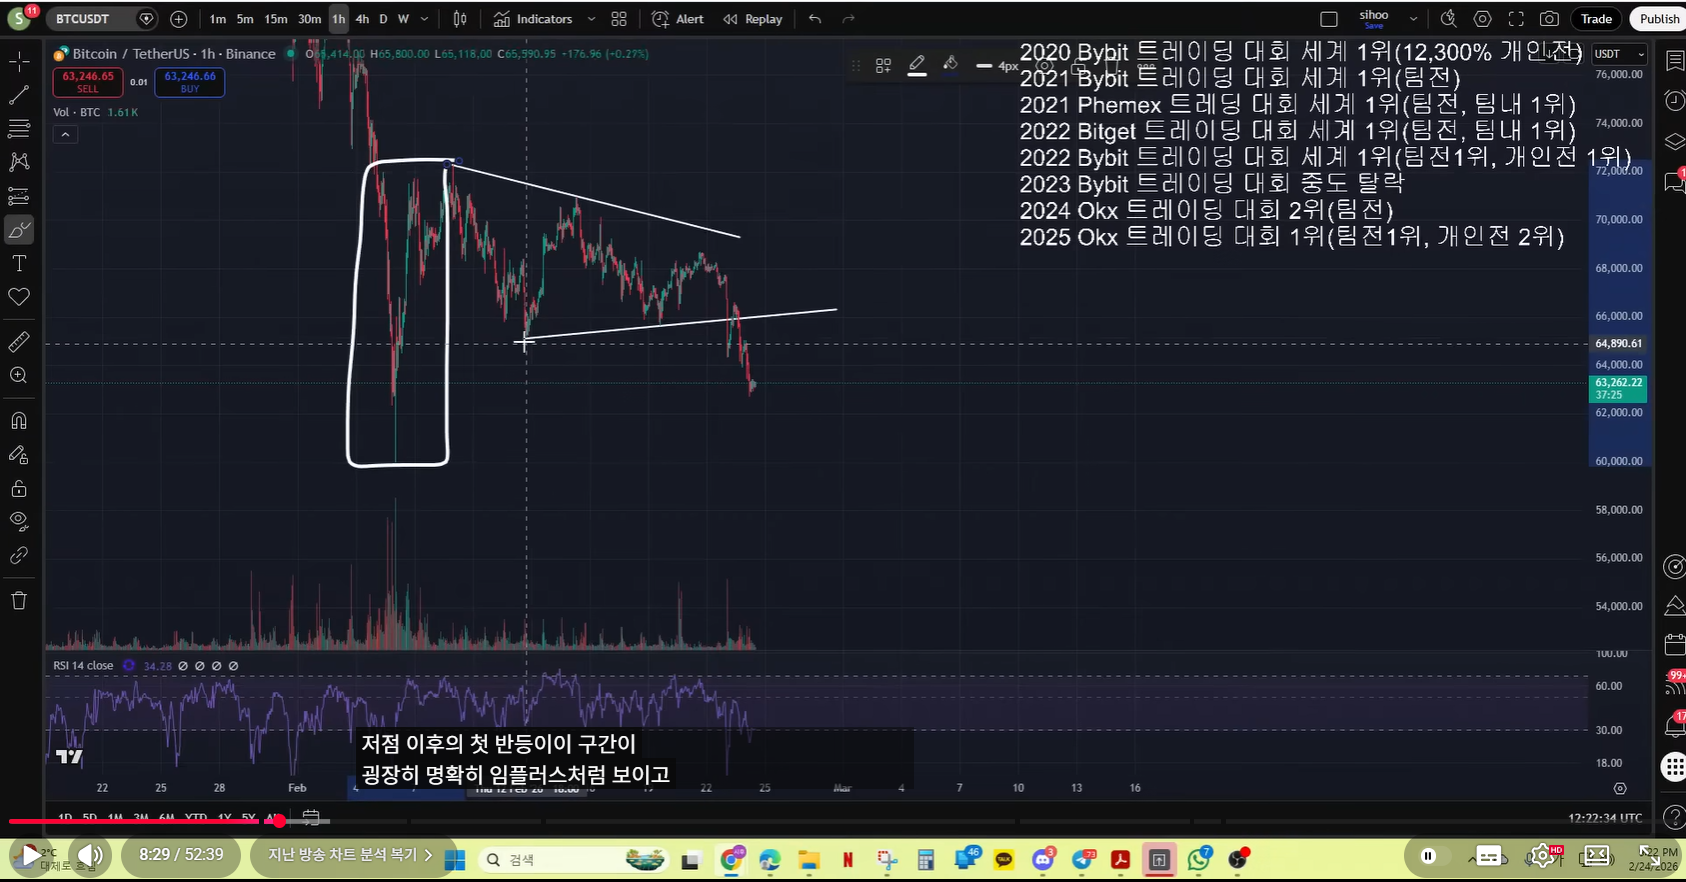Toggle hide all drawings eye icon
The width and height of the screenshot is (1686, 882).
click(x=19, y=522)
